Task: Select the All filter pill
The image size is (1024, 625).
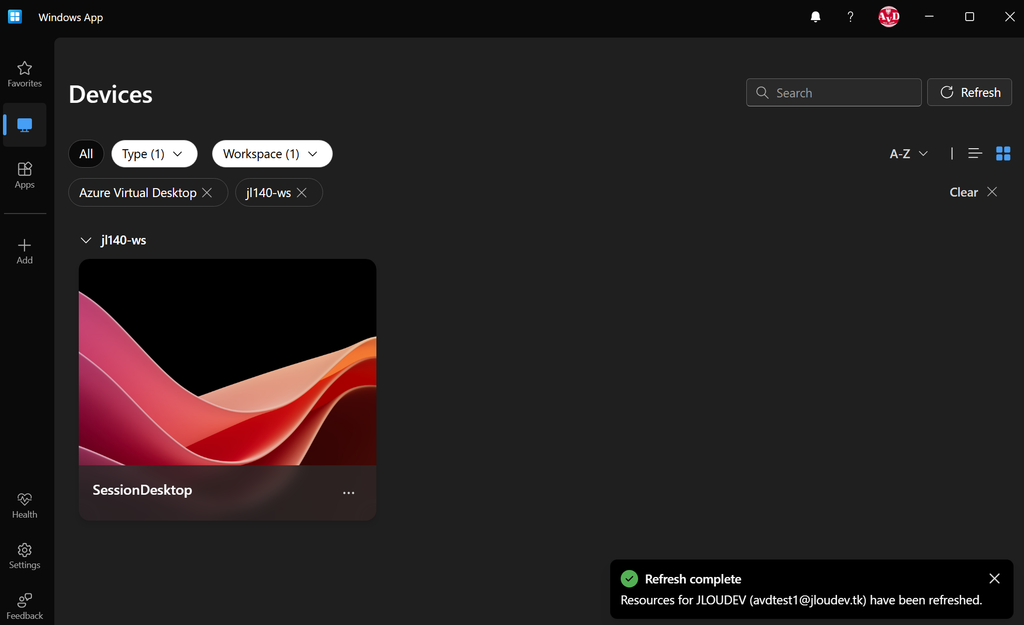Action: pos(86,154)
